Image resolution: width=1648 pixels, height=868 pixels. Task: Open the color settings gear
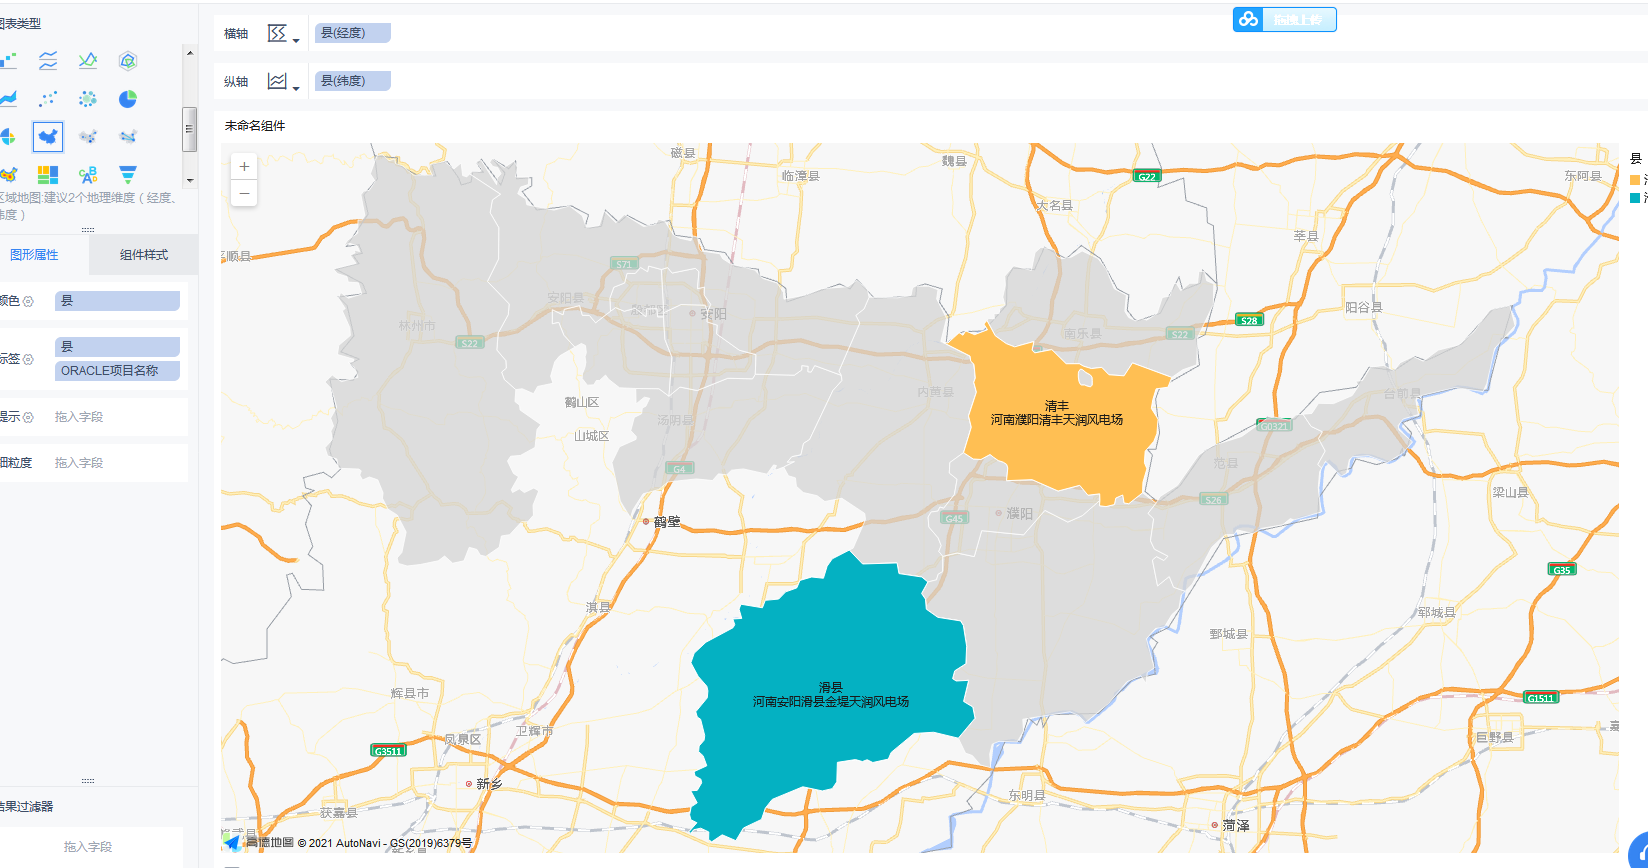point(28,301)
